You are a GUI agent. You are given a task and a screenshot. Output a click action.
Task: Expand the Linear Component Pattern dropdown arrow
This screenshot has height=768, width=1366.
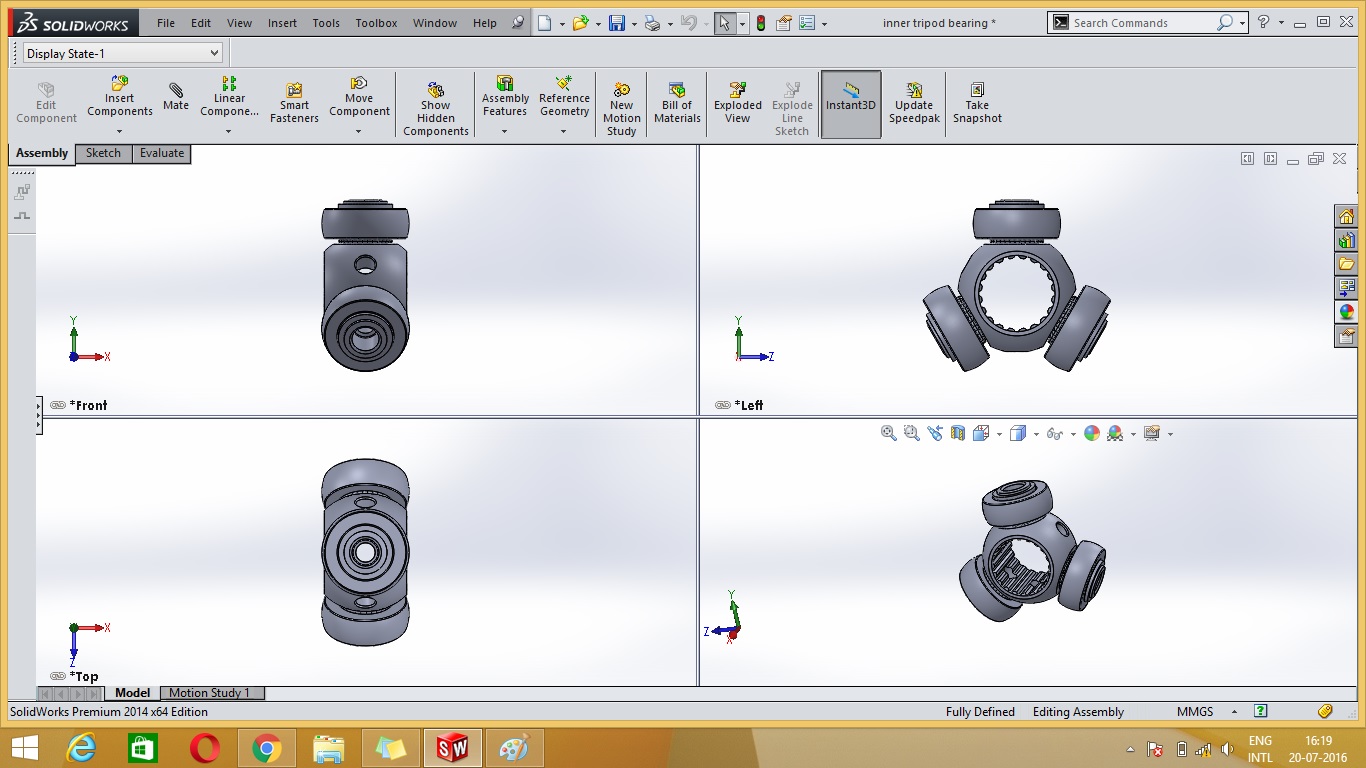[x=229, y=131]
